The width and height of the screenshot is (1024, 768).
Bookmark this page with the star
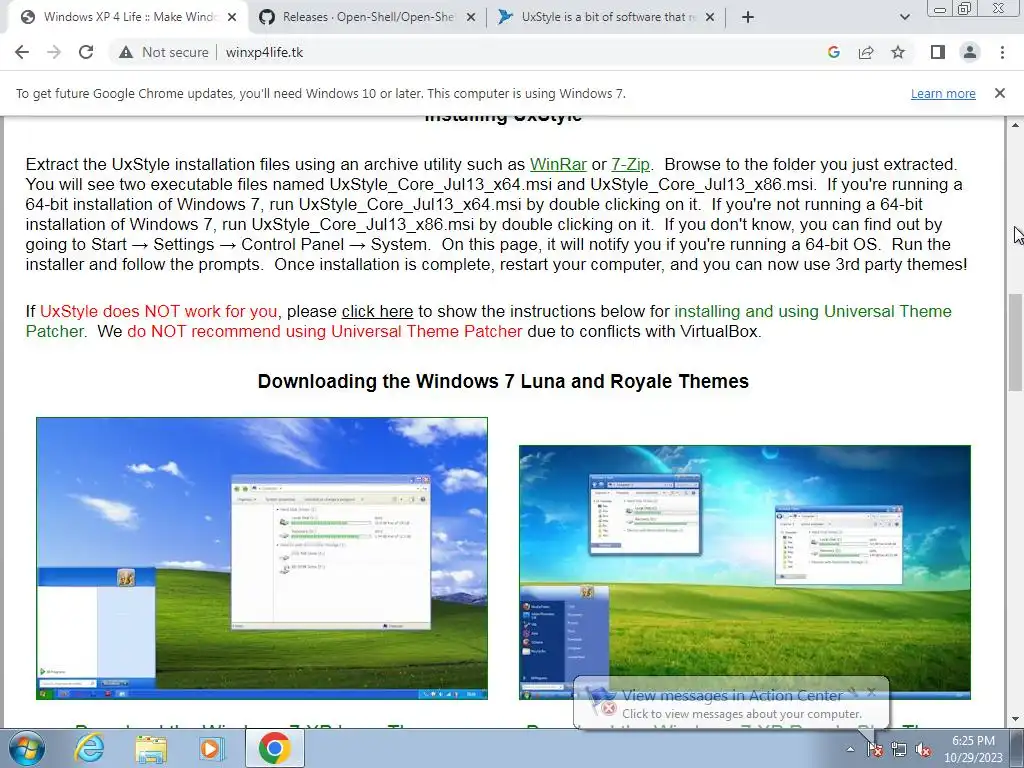(x=898, y=52)
